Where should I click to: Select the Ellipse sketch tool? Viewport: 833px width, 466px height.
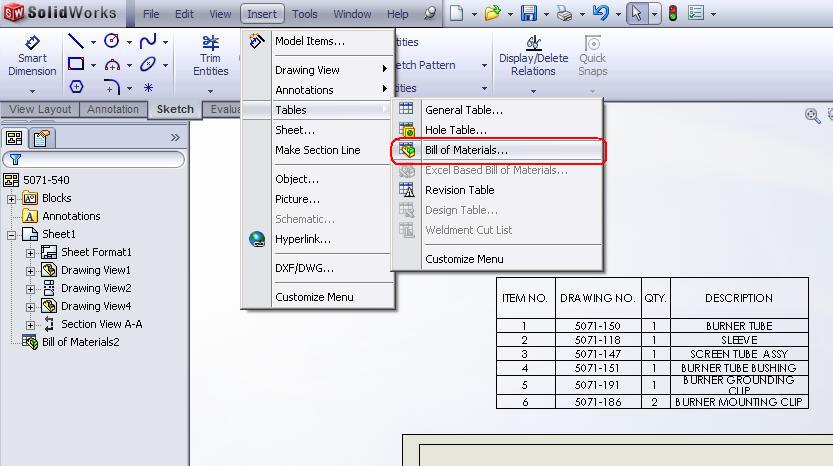pos(148,64)
